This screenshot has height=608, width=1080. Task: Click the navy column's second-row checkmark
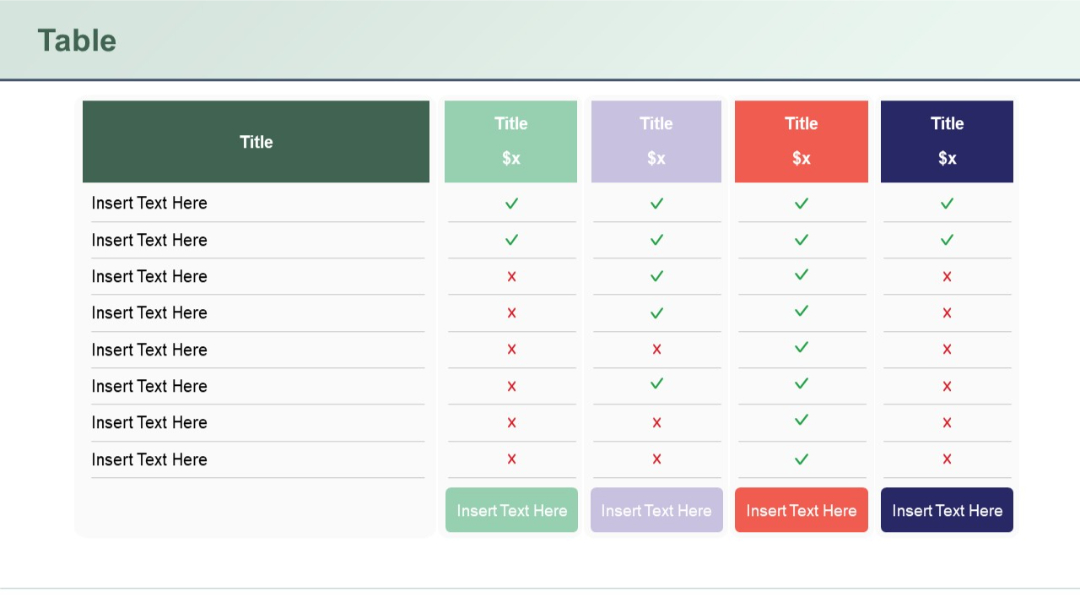(x=946, y=240)
